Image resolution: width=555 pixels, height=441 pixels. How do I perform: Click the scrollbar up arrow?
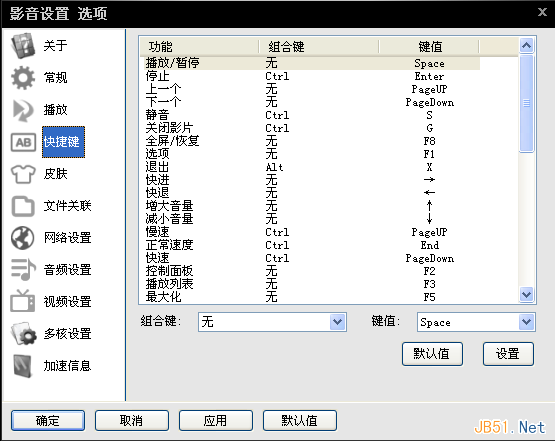(x=527, y=46)
